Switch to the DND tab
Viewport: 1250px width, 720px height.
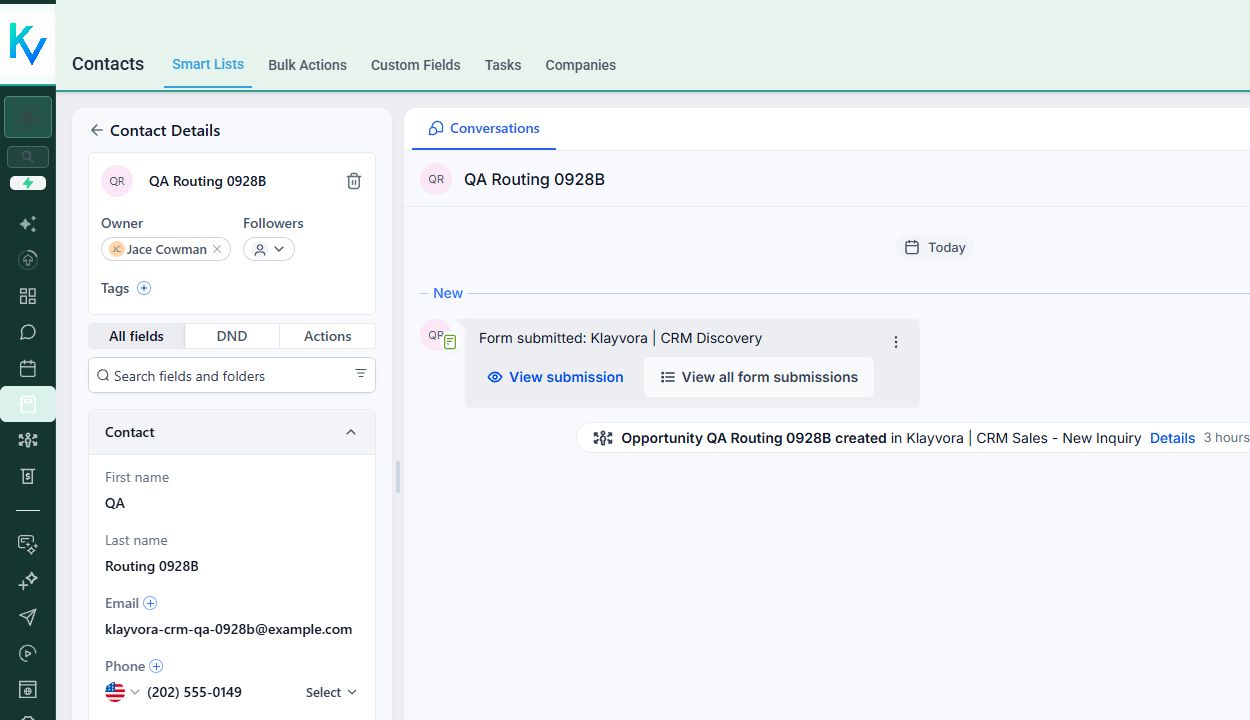(x=232, y=336)
